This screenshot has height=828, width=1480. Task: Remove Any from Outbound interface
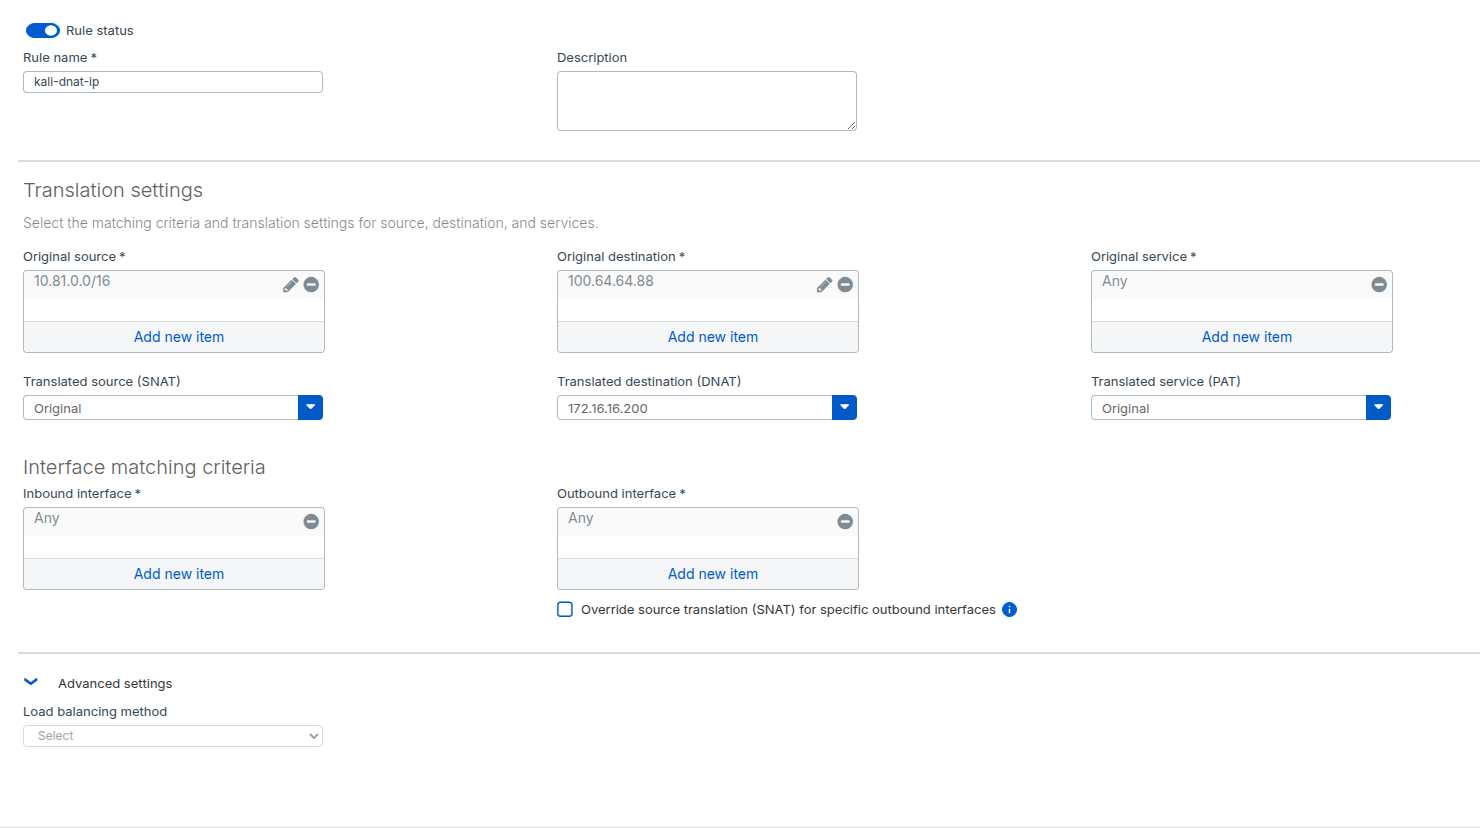845,522
